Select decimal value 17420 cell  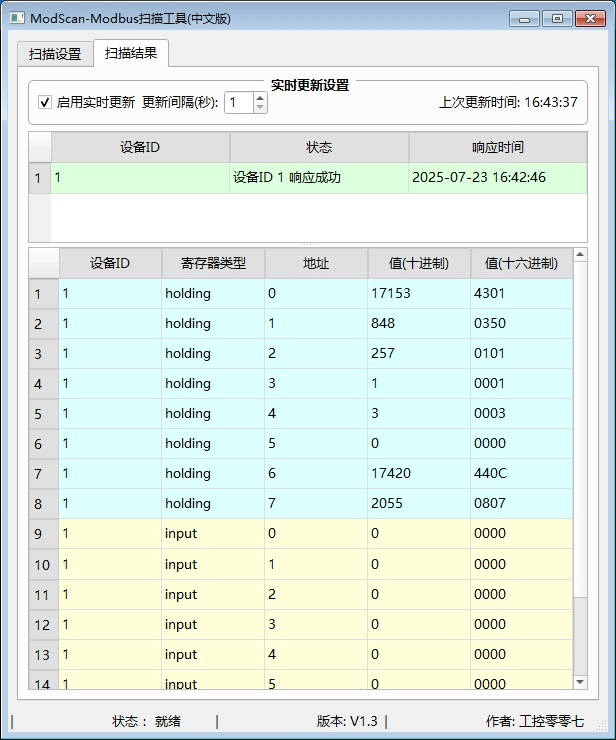point(419,473)
